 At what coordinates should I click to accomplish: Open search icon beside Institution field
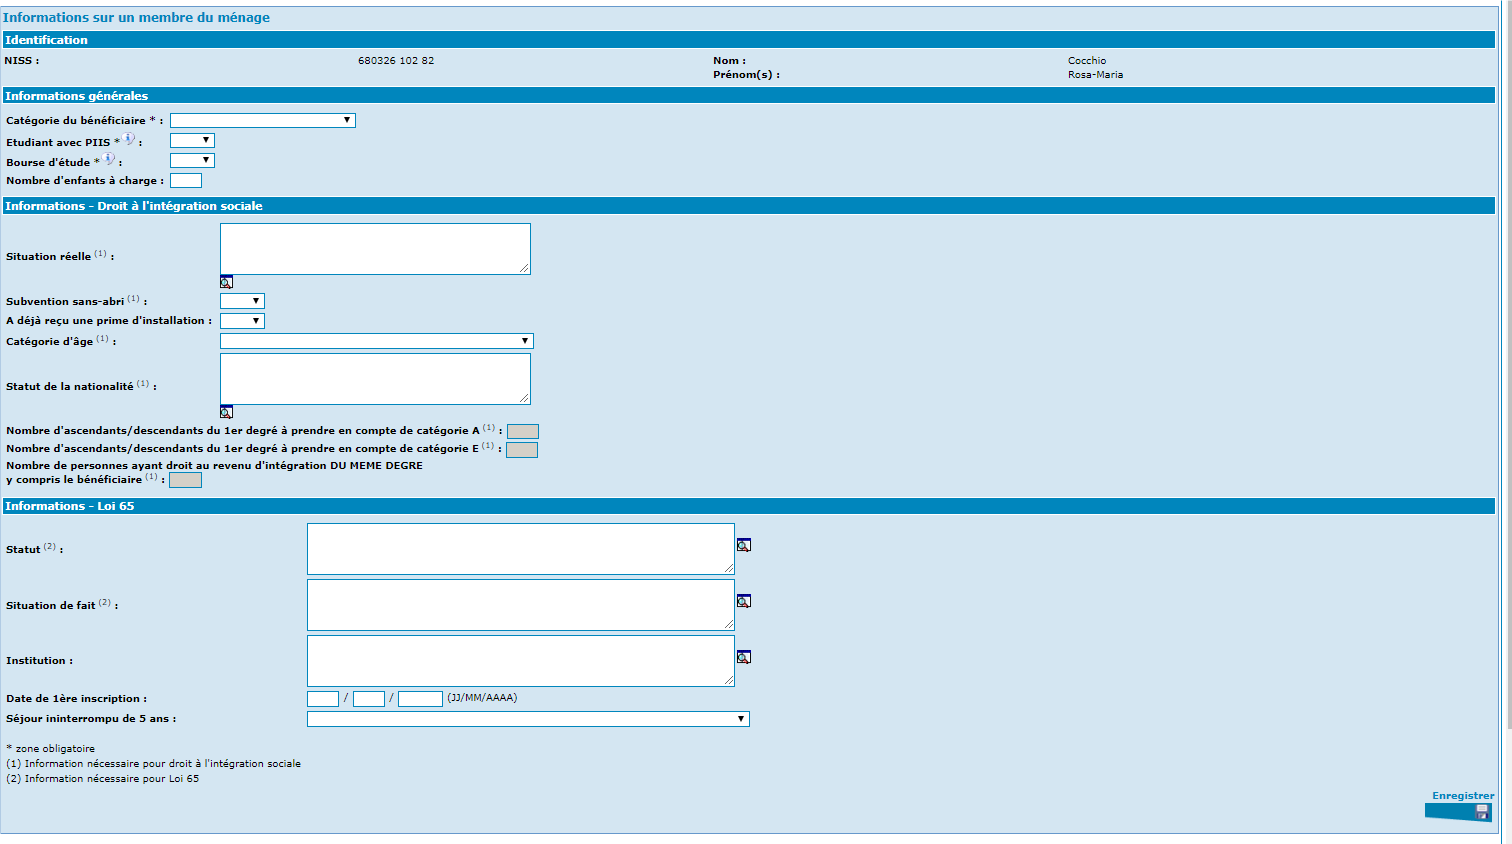pos(744,657)
